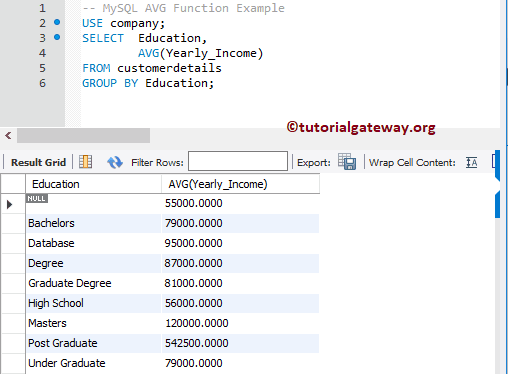This screenshot has width=508, height=374.
Task: Focus the Filter Rows input field
Action: point(238,161)
